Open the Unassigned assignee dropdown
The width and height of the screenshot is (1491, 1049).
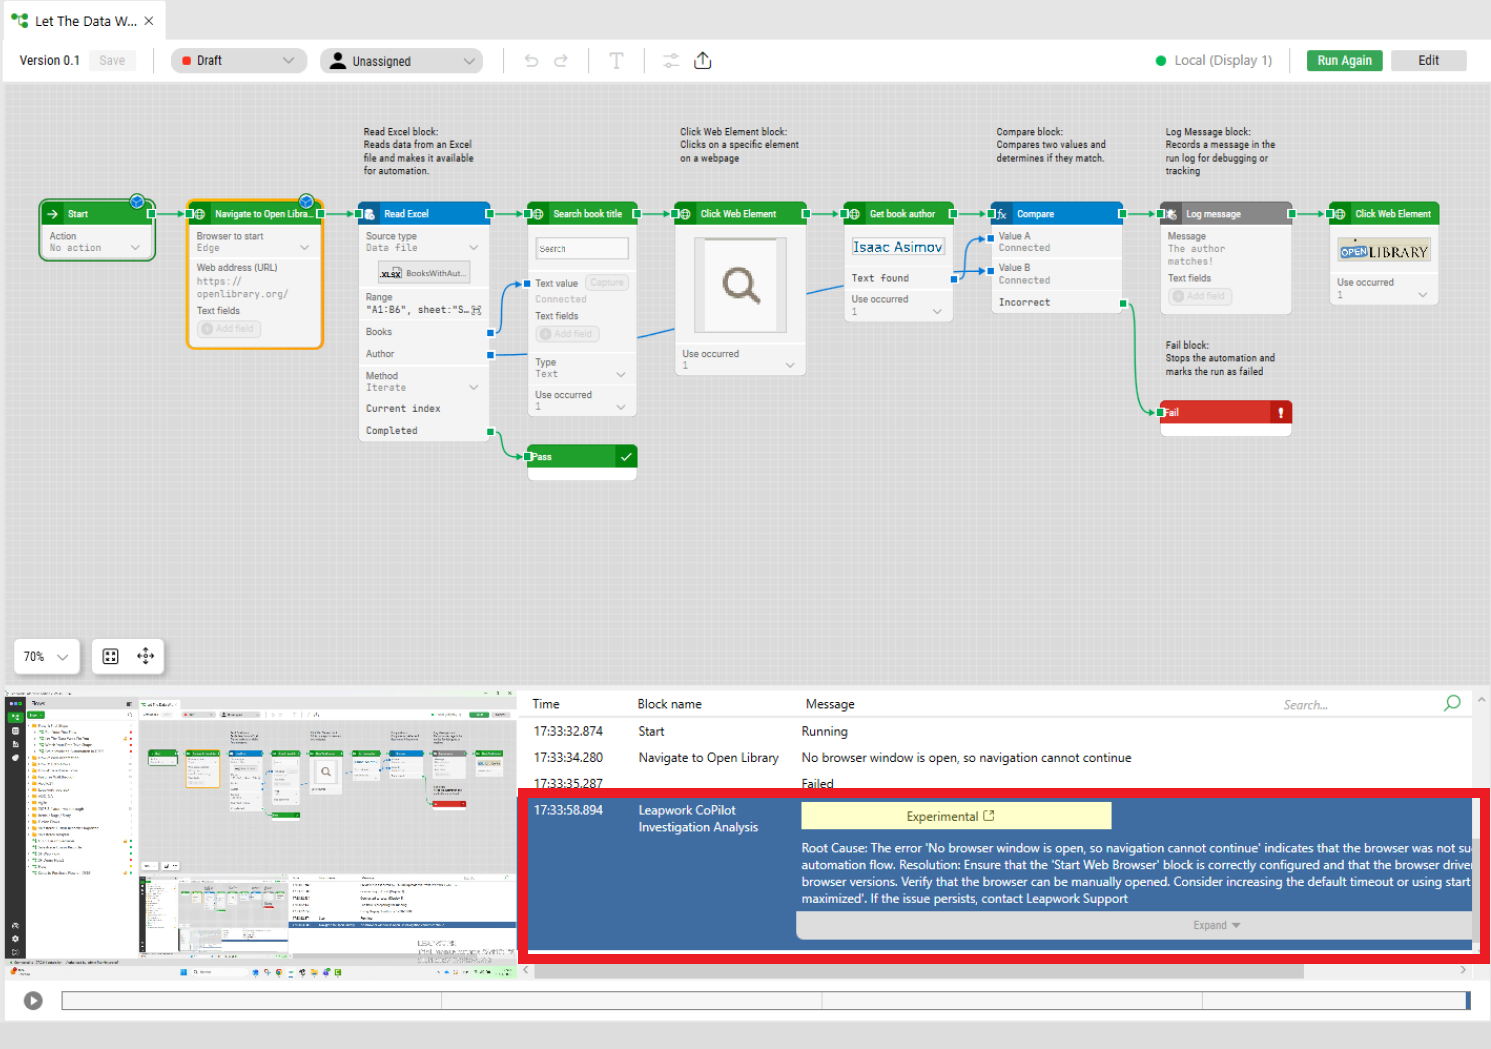[401, 60]
